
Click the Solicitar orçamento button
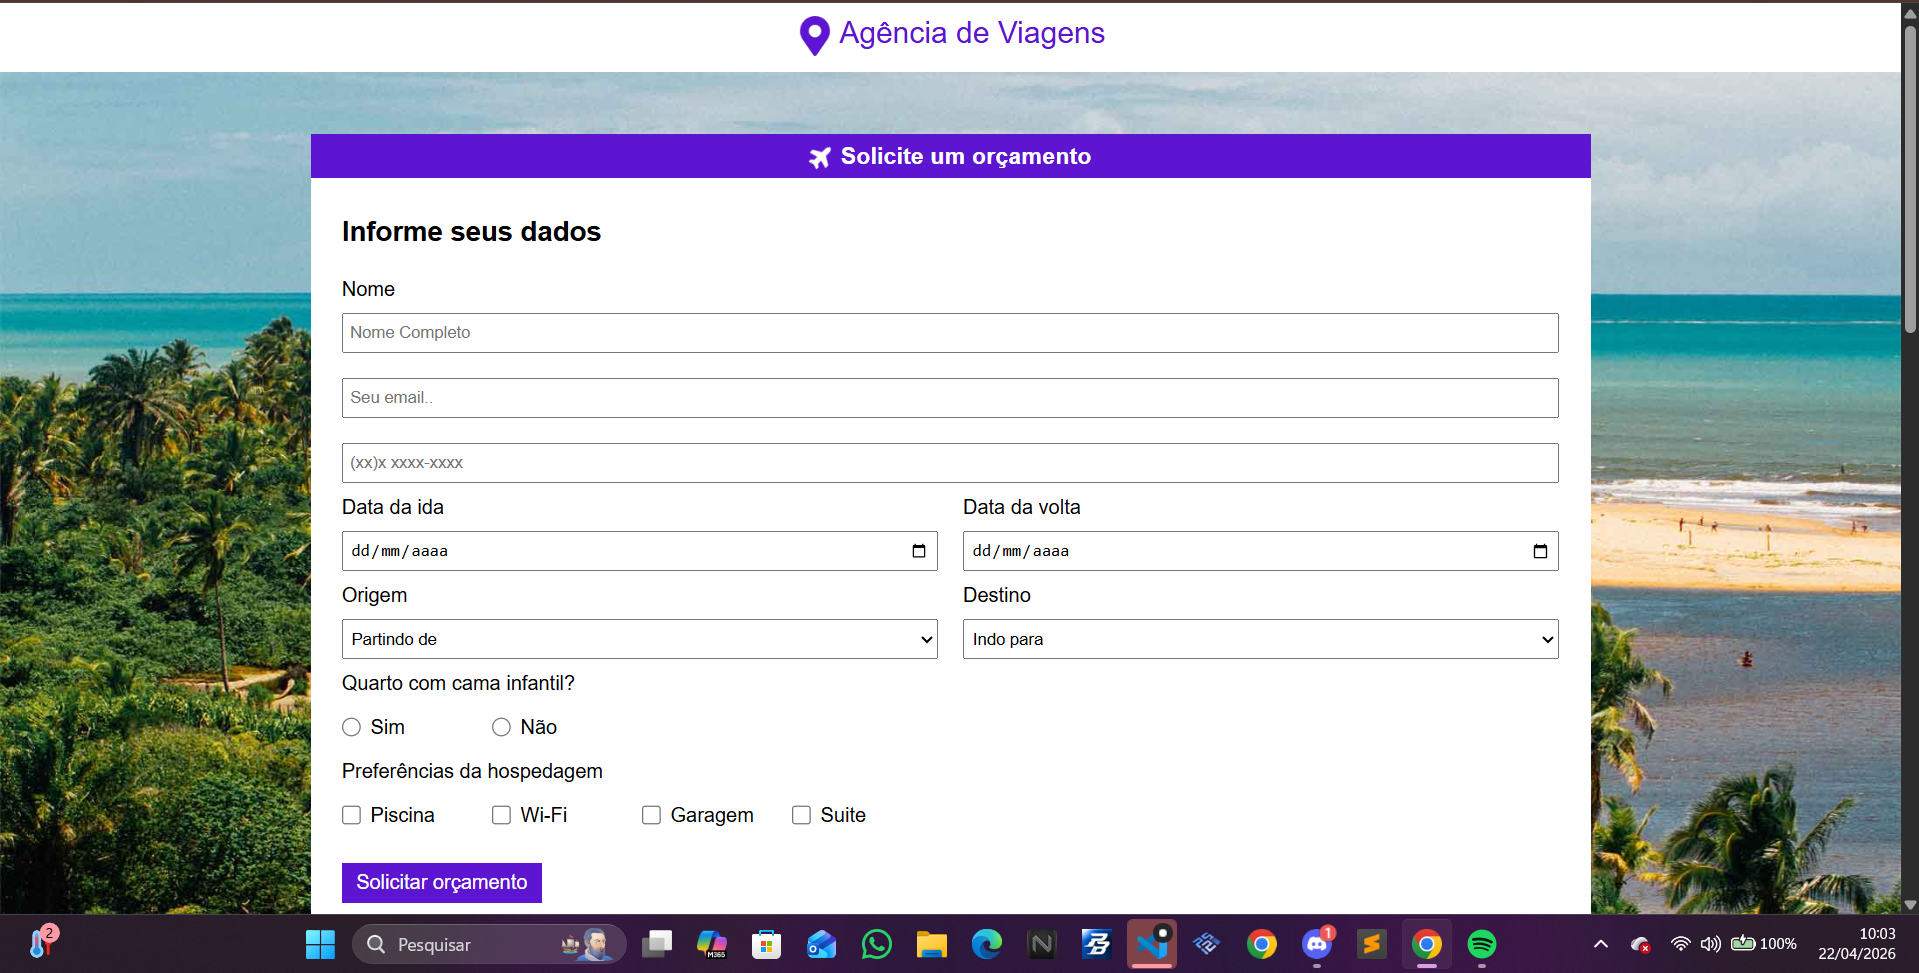click(442, 883)
